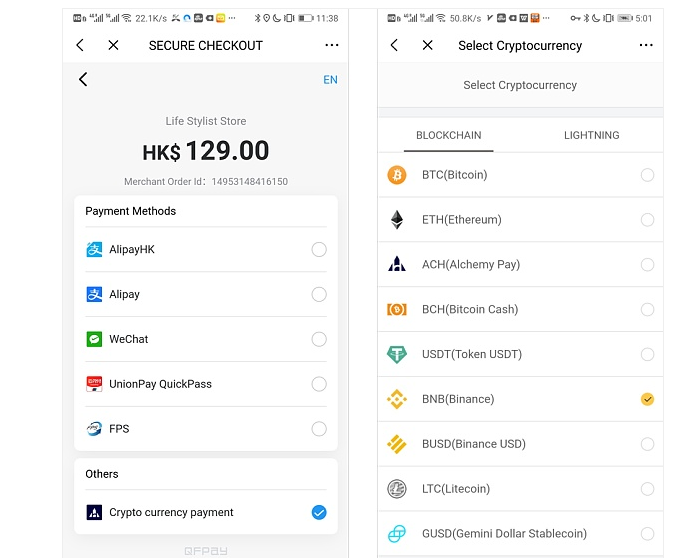Click the Litecoin coin icon
697x558 pixels.
[x=397, y=489]
